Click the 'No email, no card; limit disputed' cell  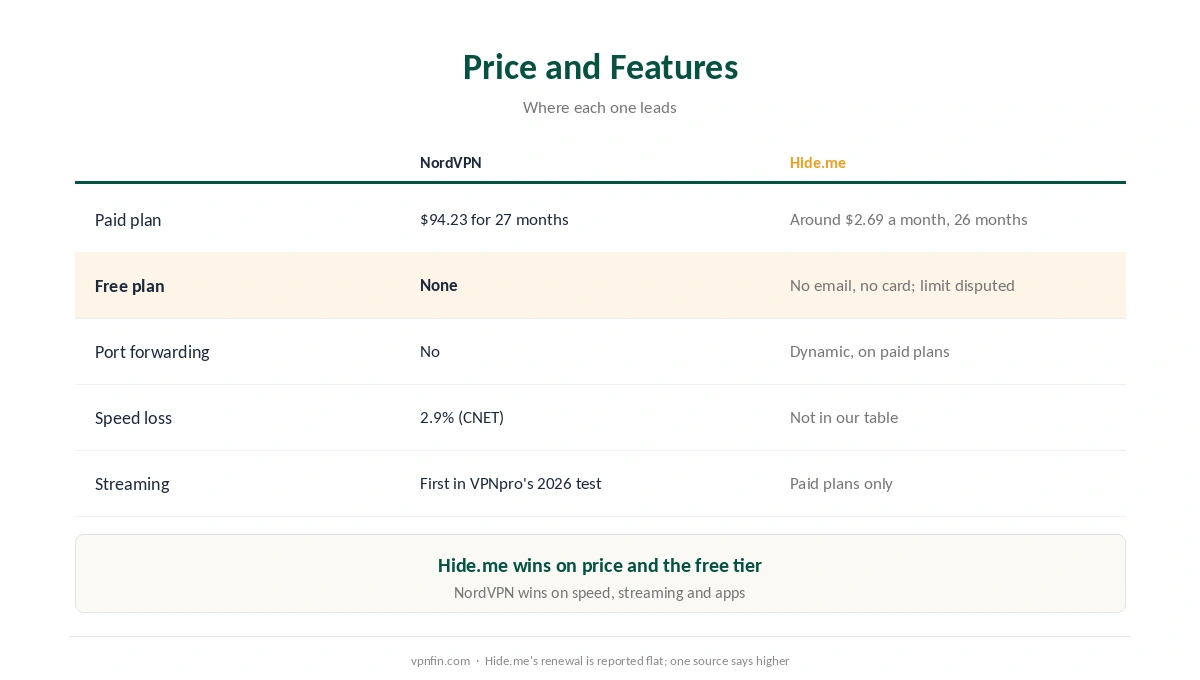[902, 285]
